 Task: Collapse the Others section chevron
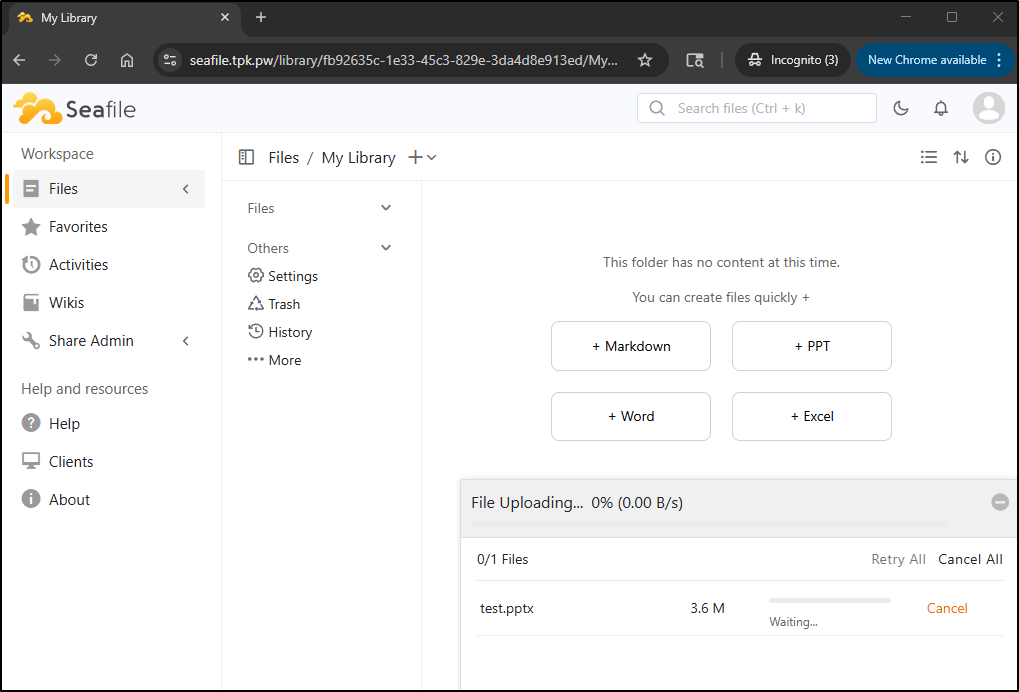click(386, 248)
